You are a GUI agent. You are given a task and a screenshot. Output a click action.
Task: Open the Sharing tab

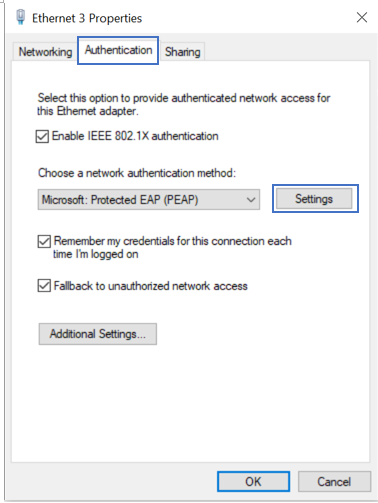[183, 52]
